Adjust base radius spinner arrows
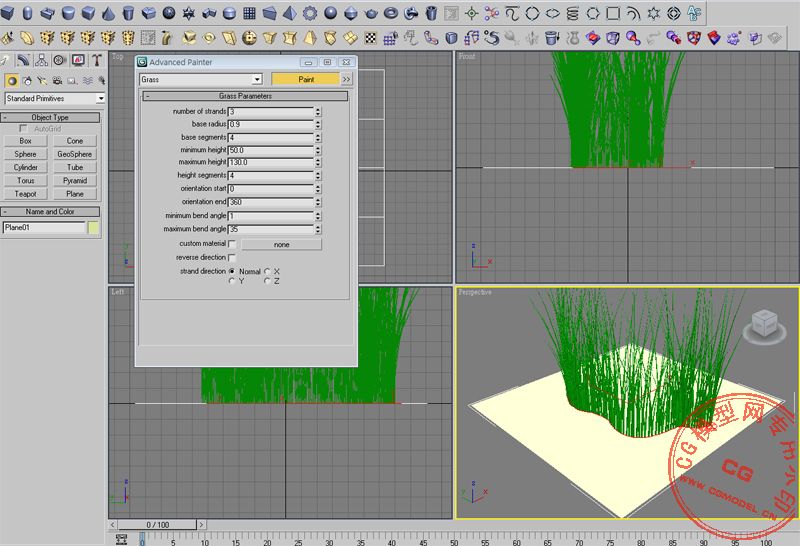This screenshot has width=800, height=546. click(318, 124)
